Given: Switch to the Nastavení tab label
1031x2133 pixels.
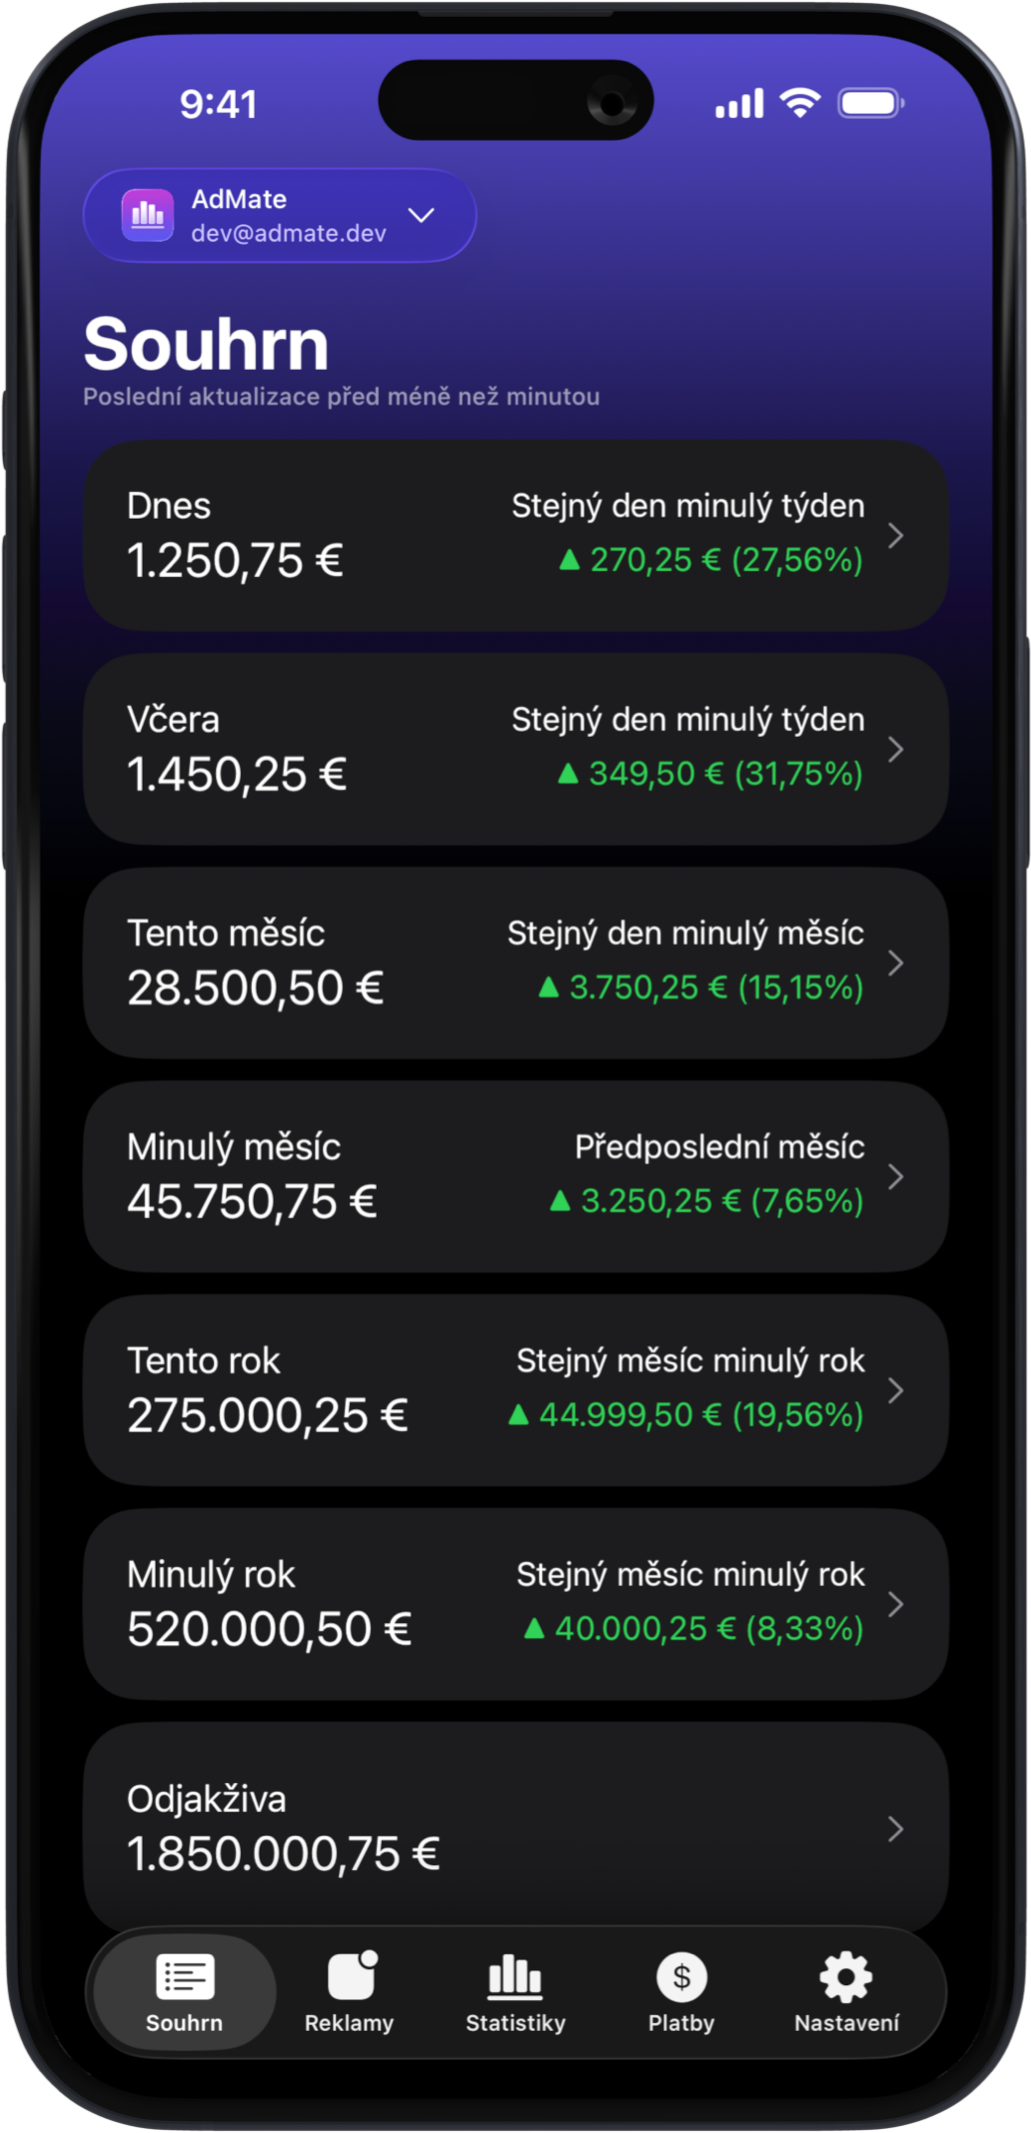Looking at the screenshot, I should coord(846,2023).
